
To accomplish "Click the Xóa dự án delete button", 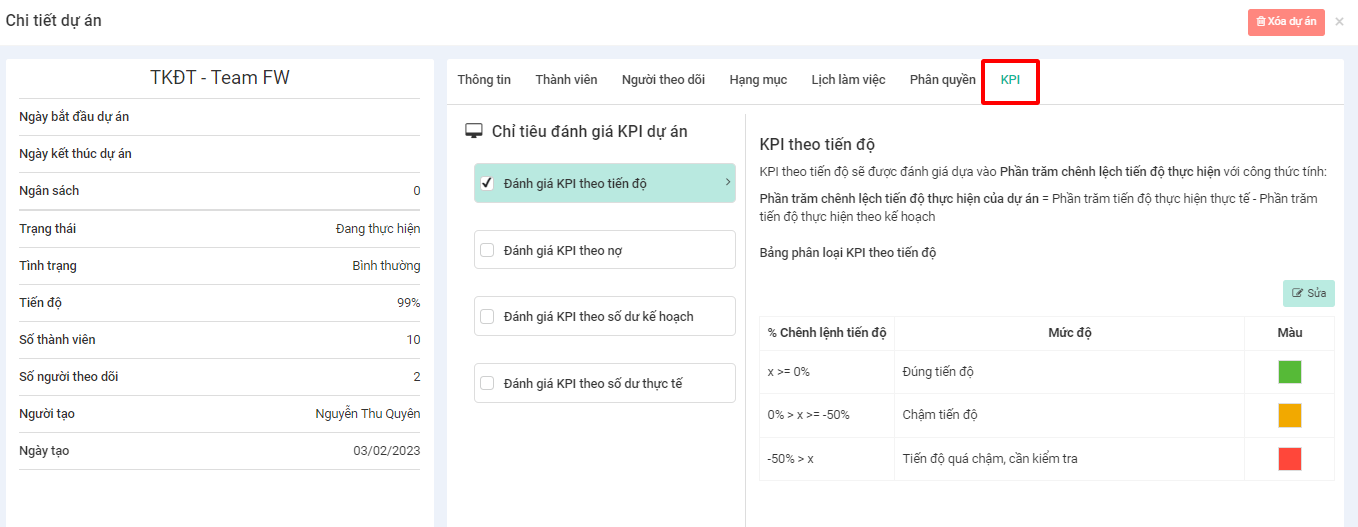I will (x=1285, y=22).
